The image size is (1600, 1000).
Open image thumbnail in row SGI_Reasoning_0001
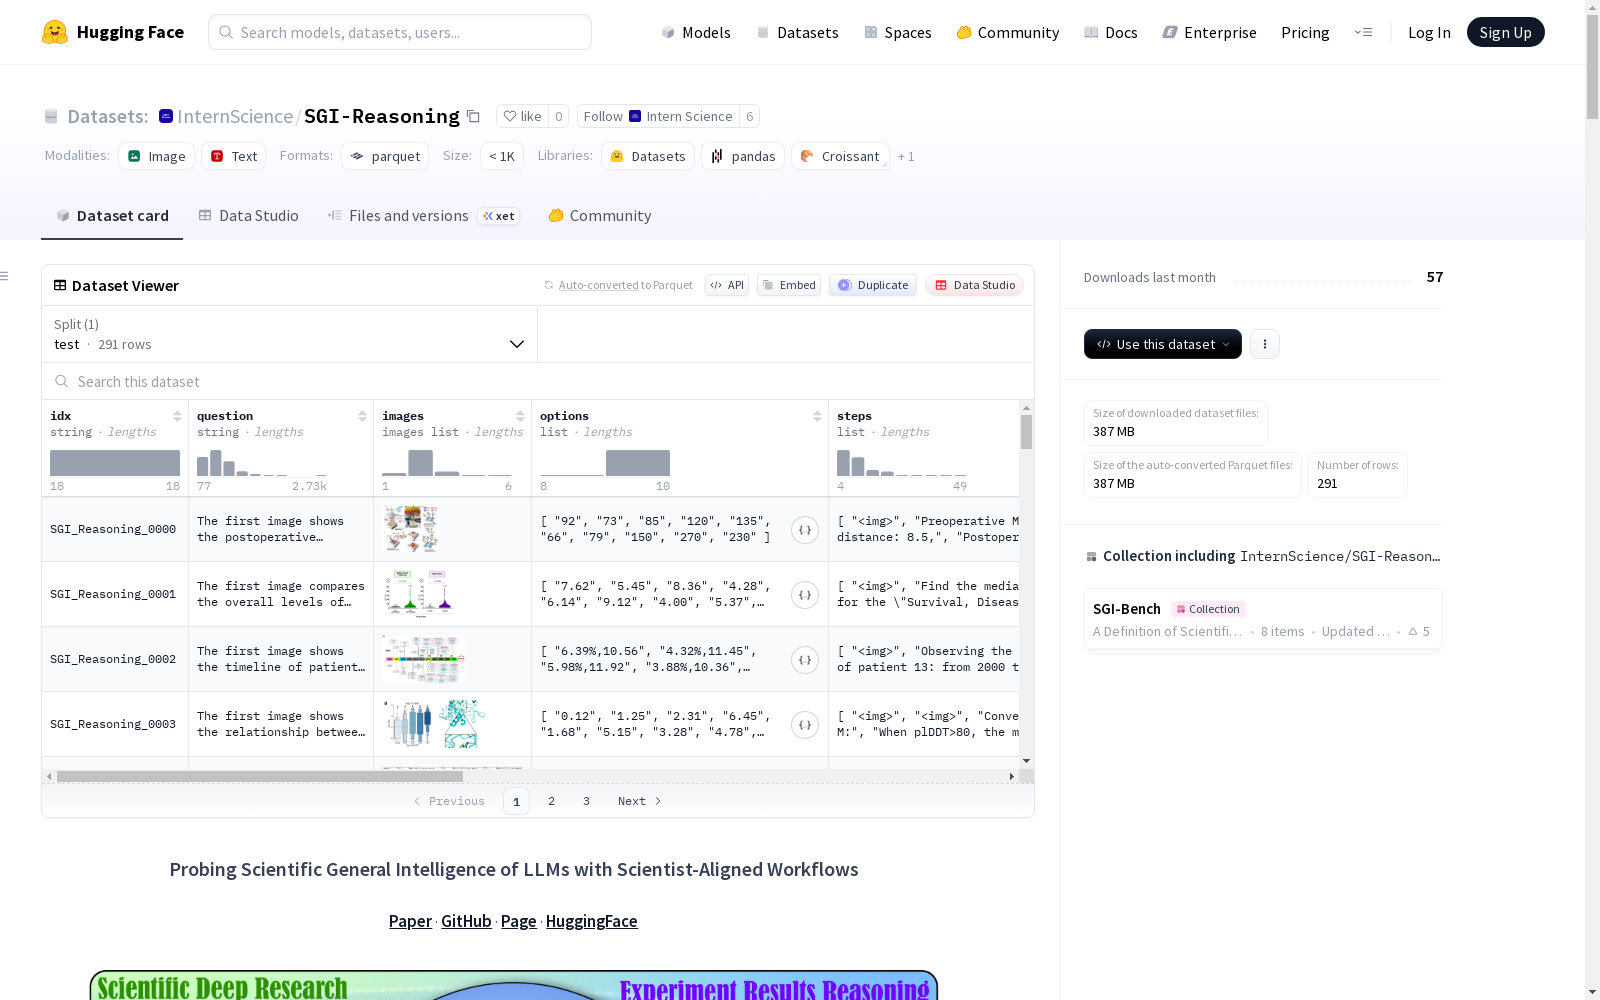[x=418, y=594]
